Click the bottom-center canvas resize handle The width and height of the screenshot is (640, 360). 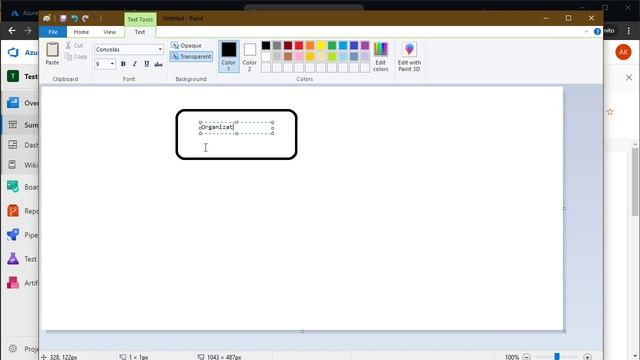click(x=302, y=331)
